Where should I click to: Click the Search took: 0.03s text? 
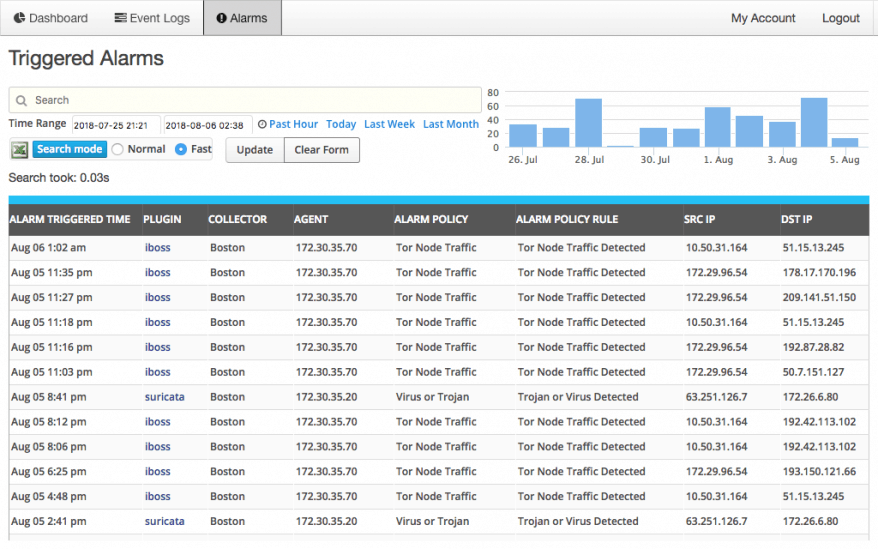tap(59, 178)
